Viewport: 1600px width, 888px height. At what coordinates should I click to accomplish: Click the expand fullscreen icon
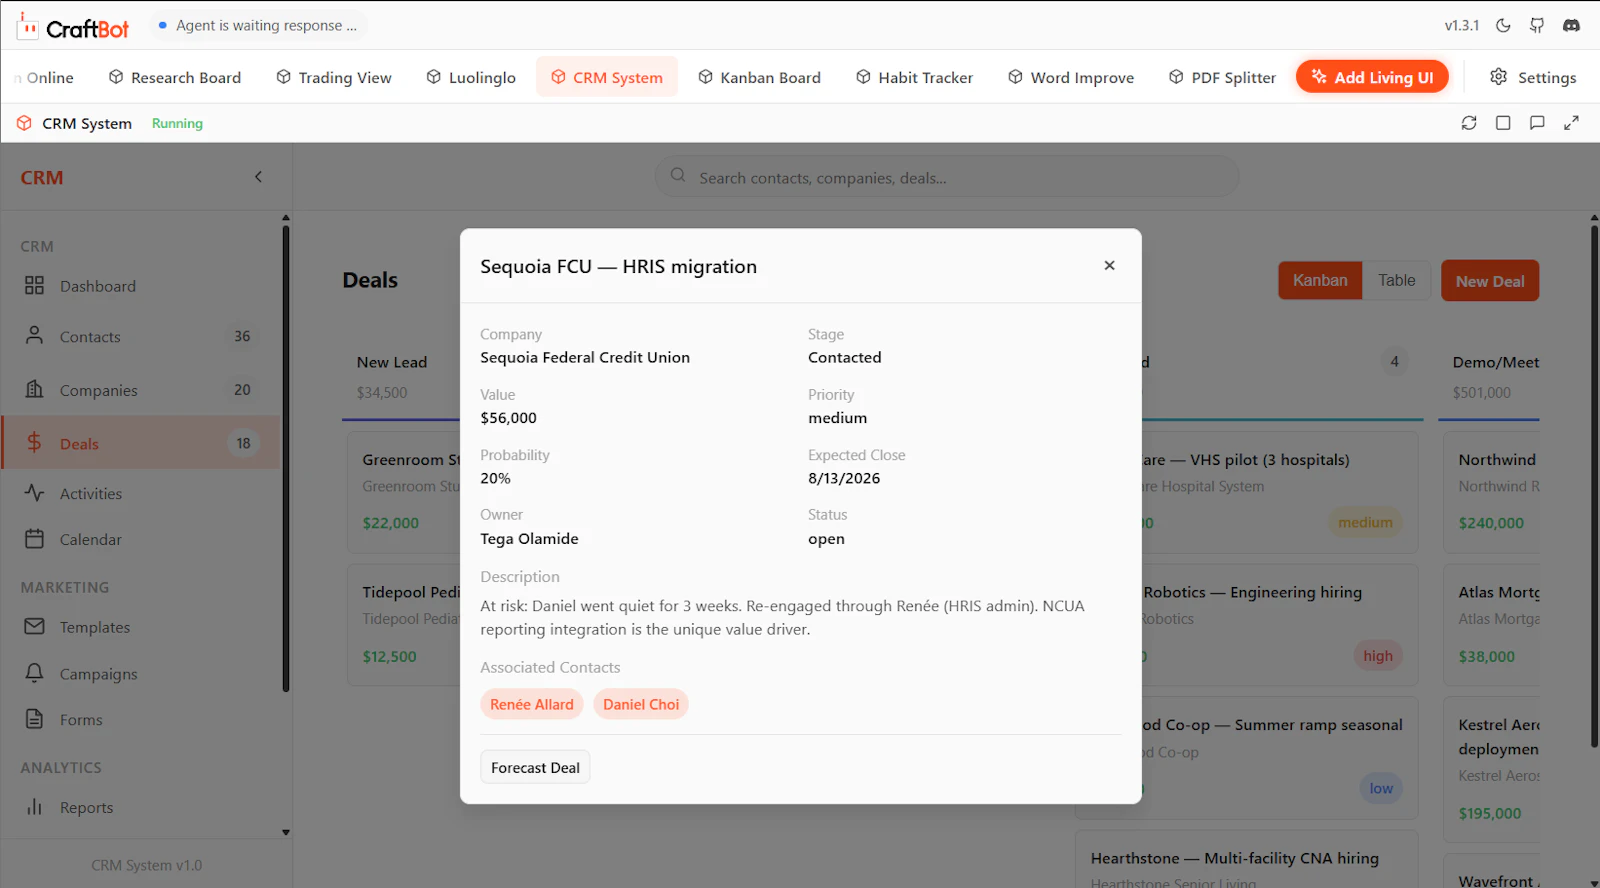[x=1571, y=123]
